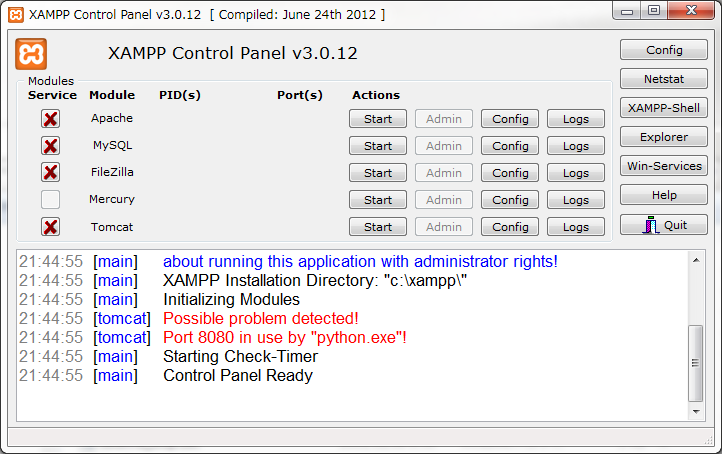Viewport: 722px width, 454px height.
Task: Click the 'Modules' group label
Action: [x=51, y=81]
